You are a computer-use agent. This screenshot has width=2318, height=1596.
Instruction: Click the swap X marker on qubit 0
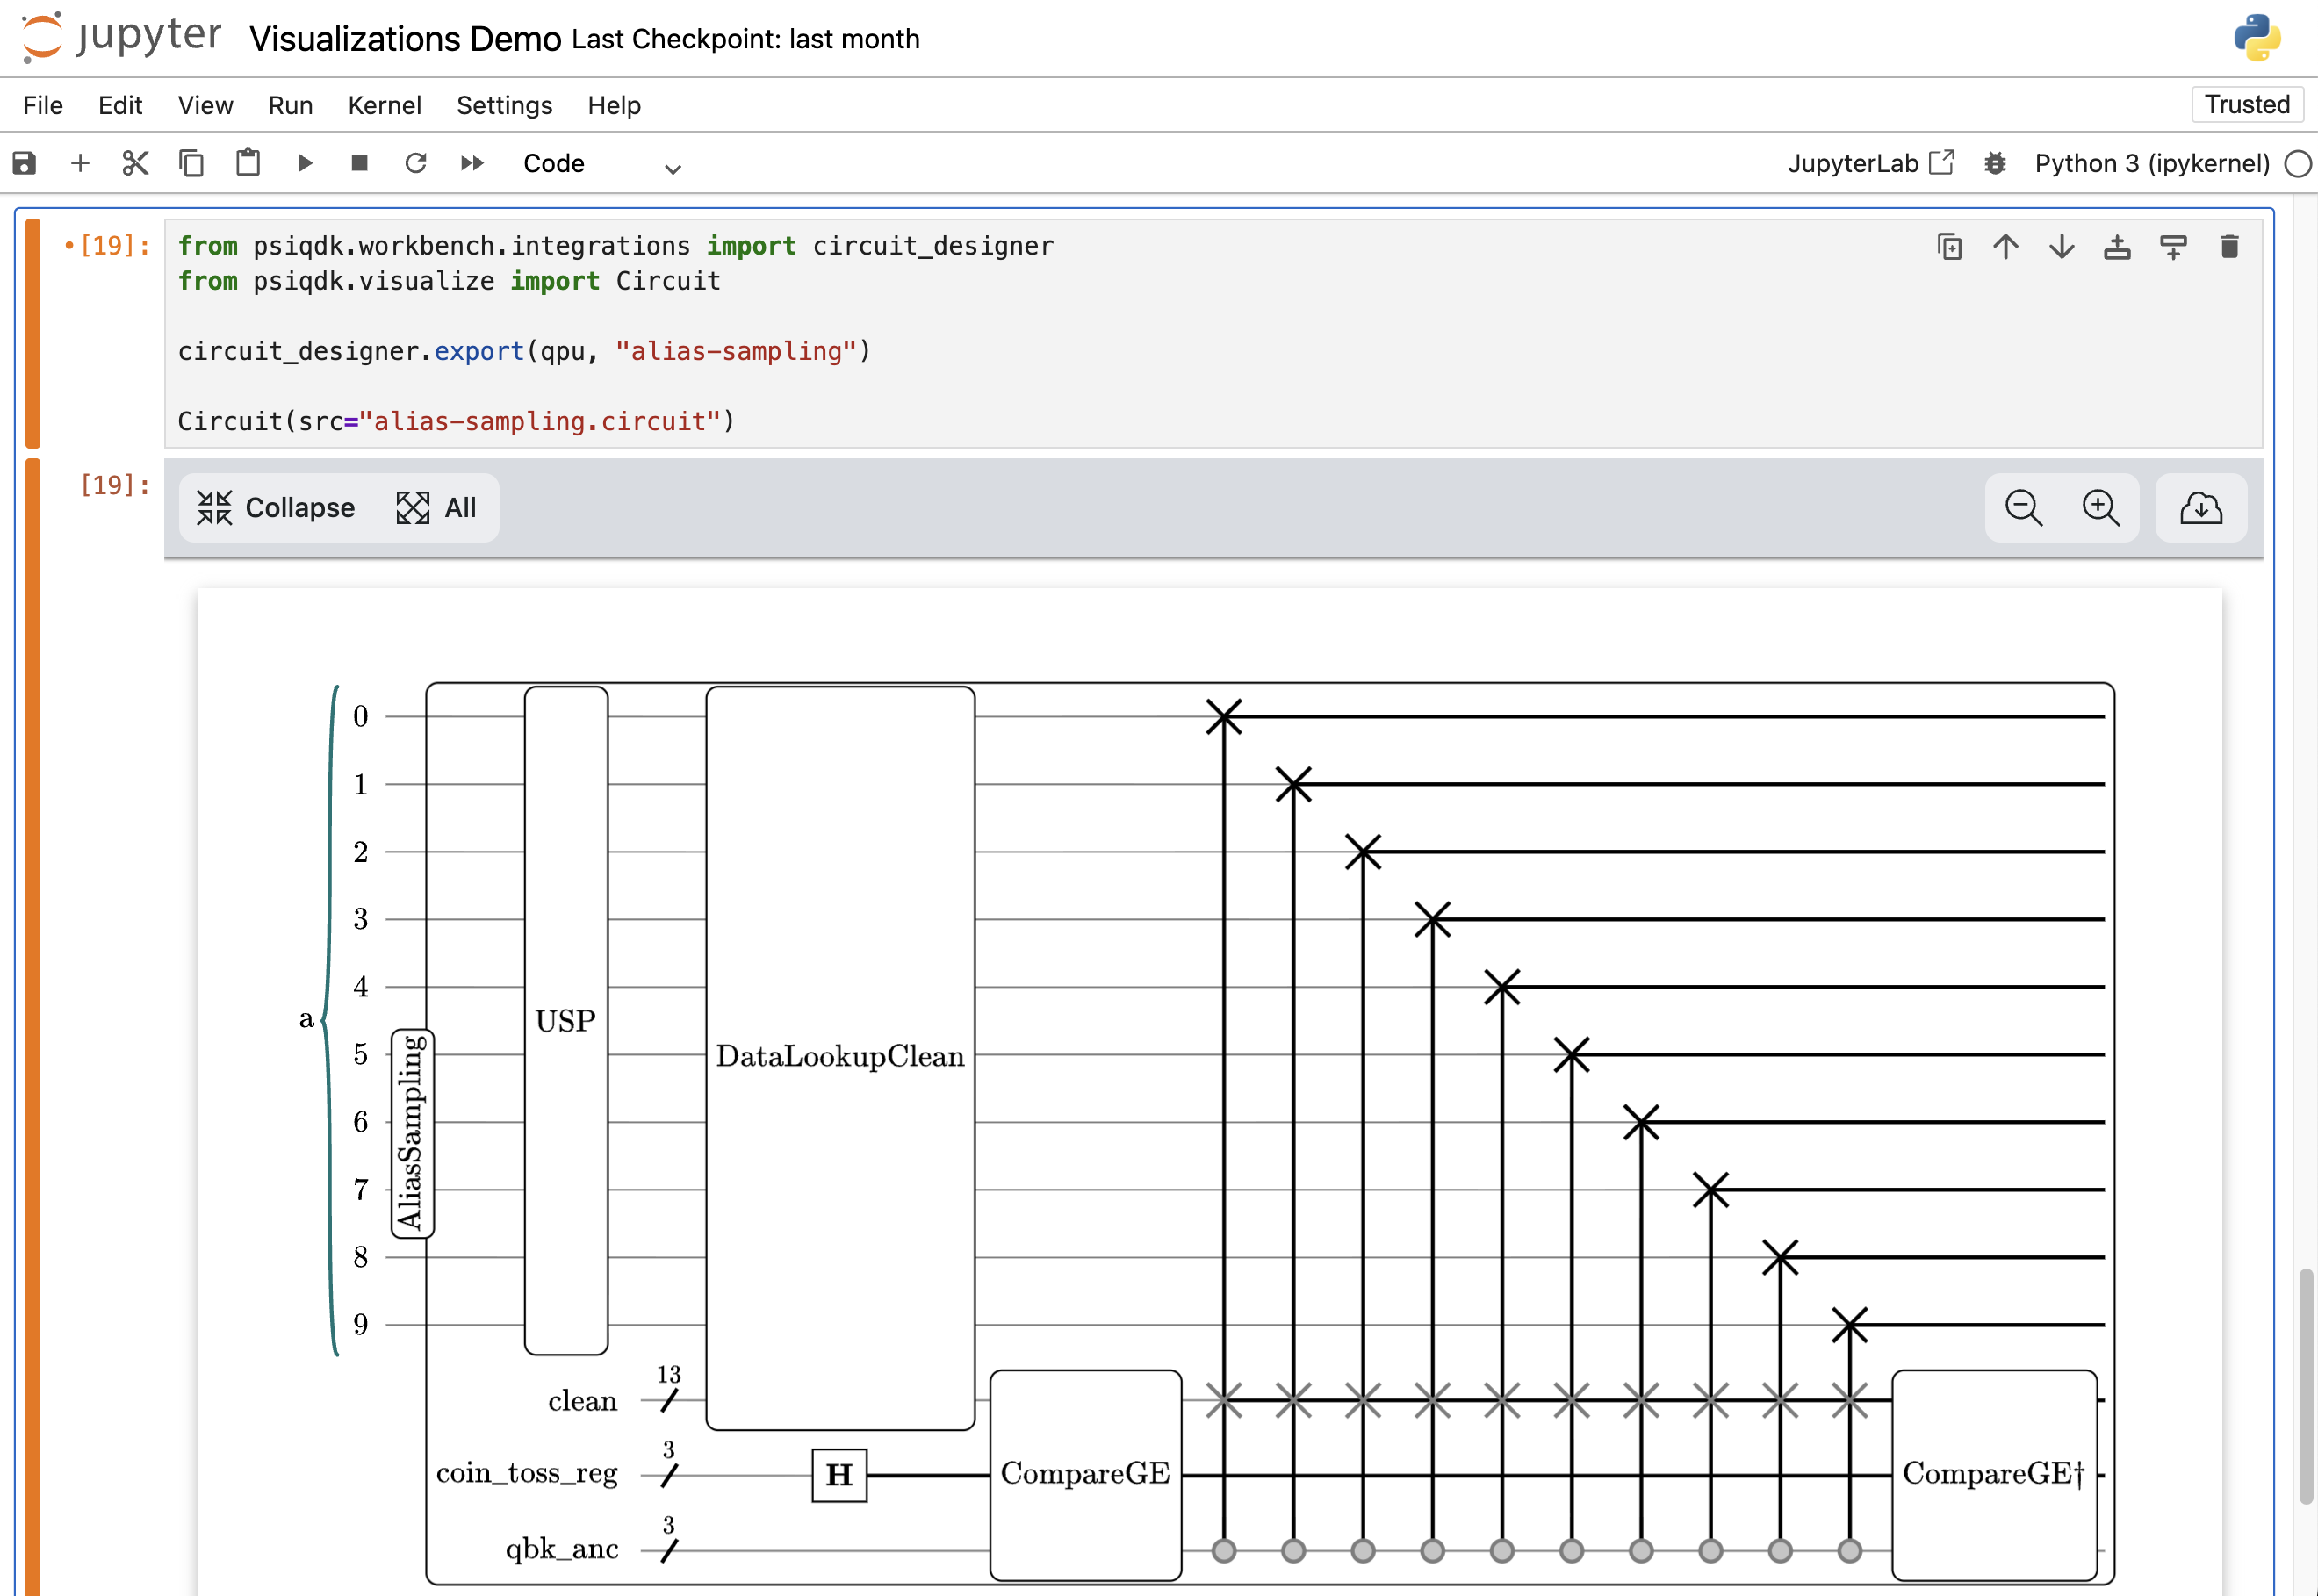pos(1223,716)
